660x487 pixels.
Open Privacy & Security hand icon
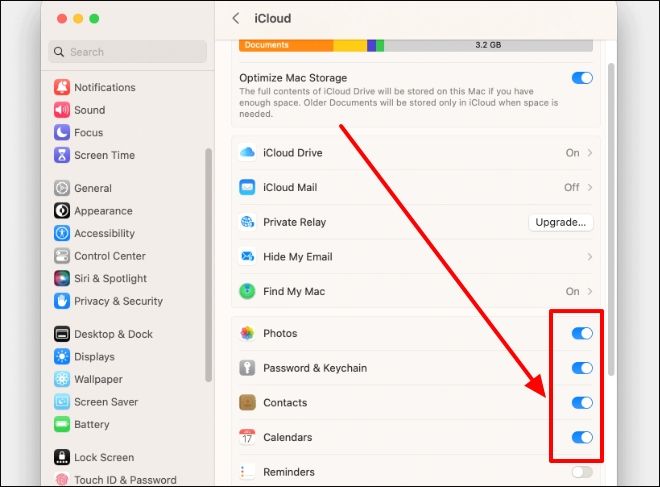tap(62, 301)
